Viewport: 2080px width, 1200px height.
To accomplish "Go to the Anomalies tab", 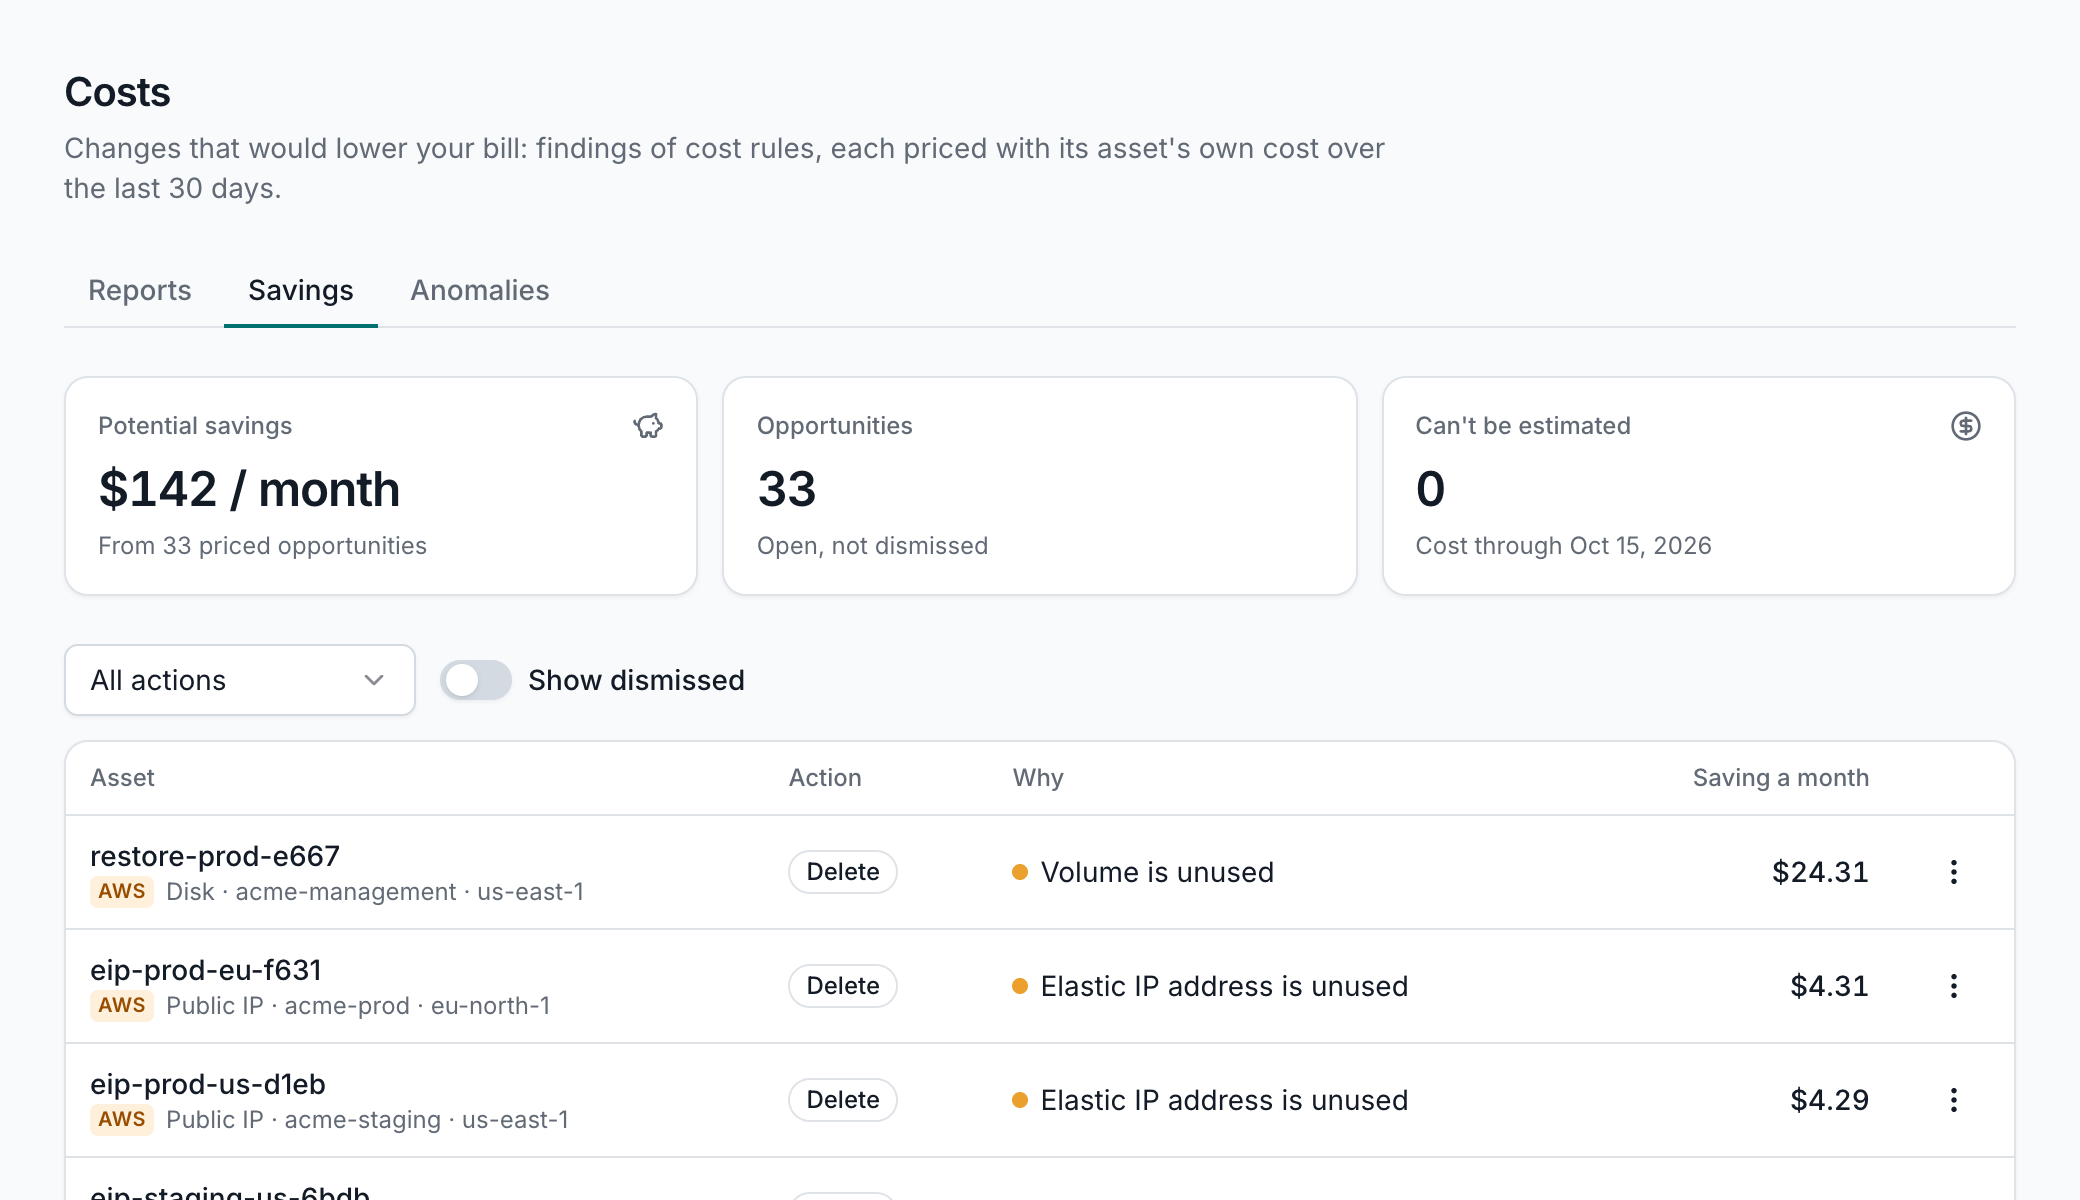I will pos(480,290).
